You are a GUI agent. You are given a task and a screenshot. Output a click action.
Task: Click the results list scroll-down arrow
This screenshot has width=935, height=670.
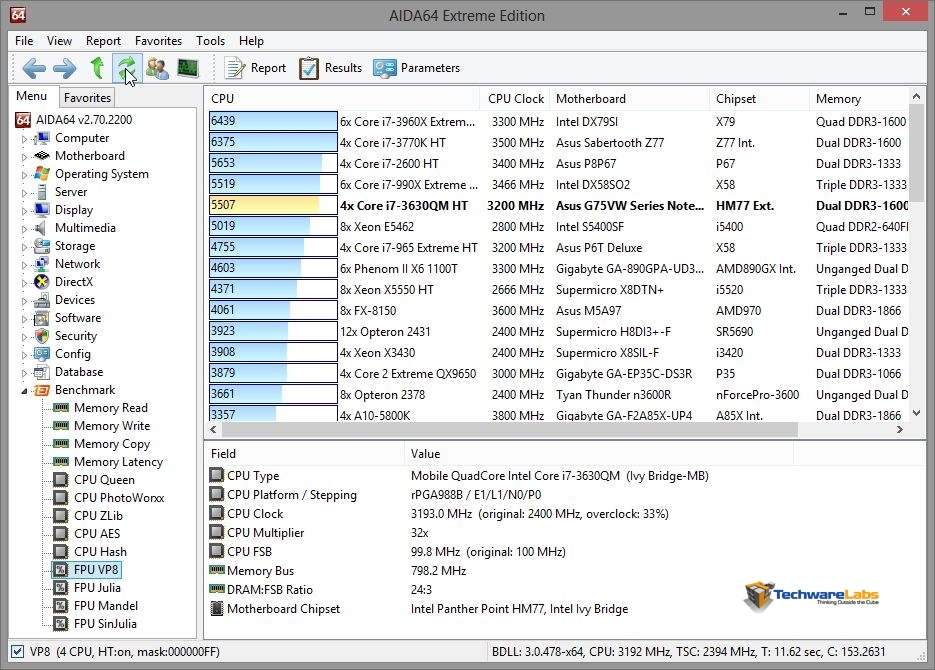click(917, 414)
